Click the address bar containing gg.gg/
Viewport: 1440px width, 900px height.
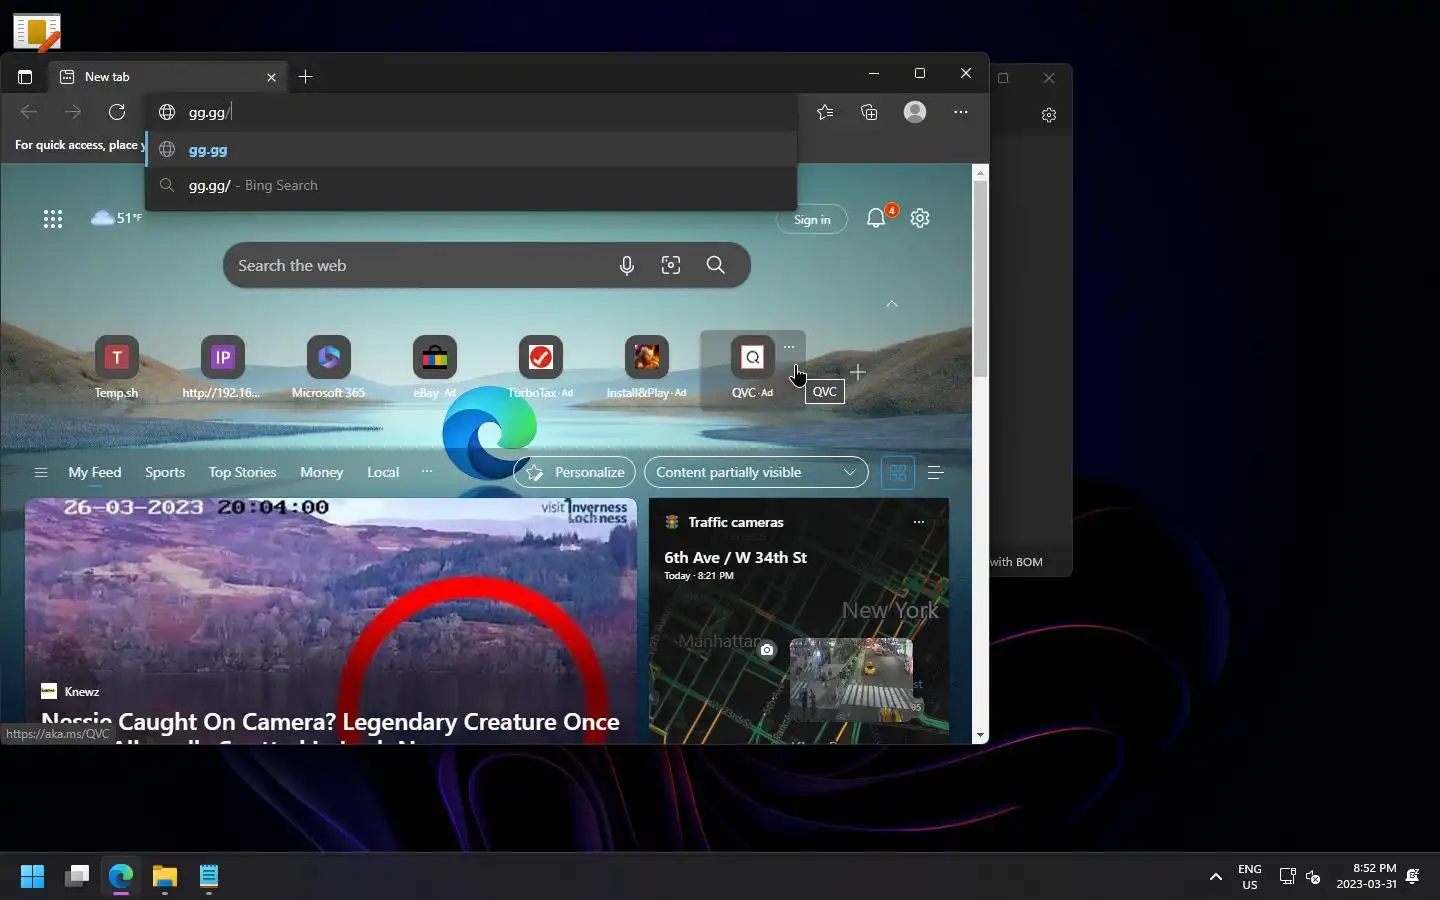(x=472, y=112)
